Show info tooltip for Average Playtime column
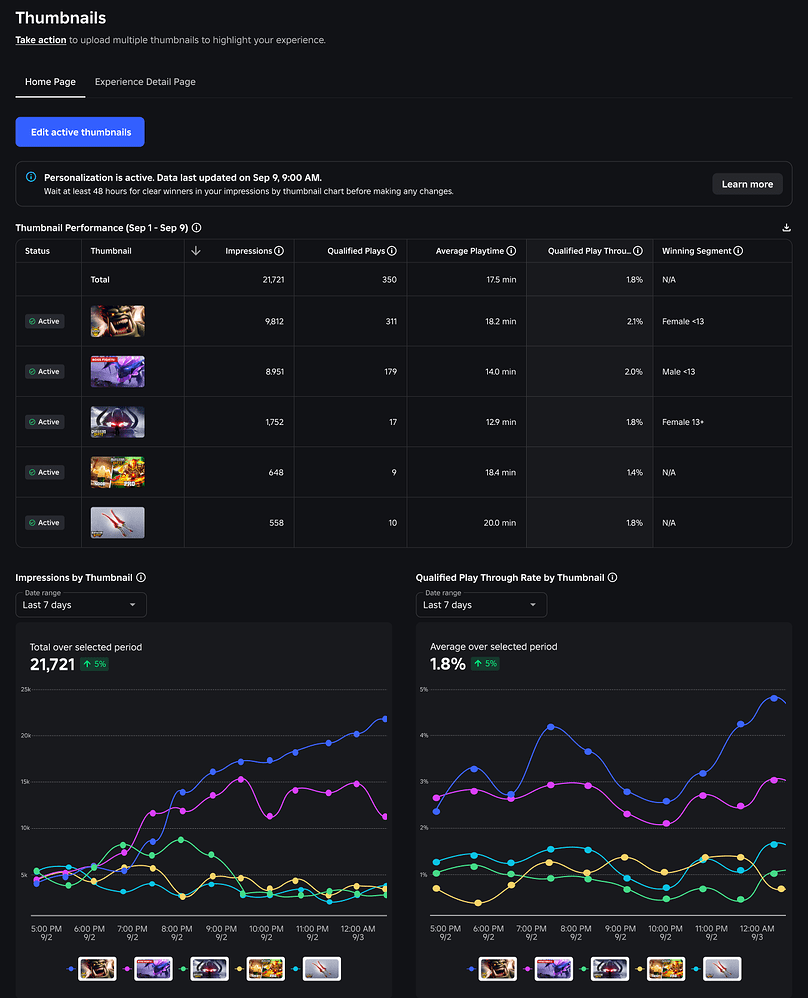This screenshot has height=998, width=808. pos(511,251)
